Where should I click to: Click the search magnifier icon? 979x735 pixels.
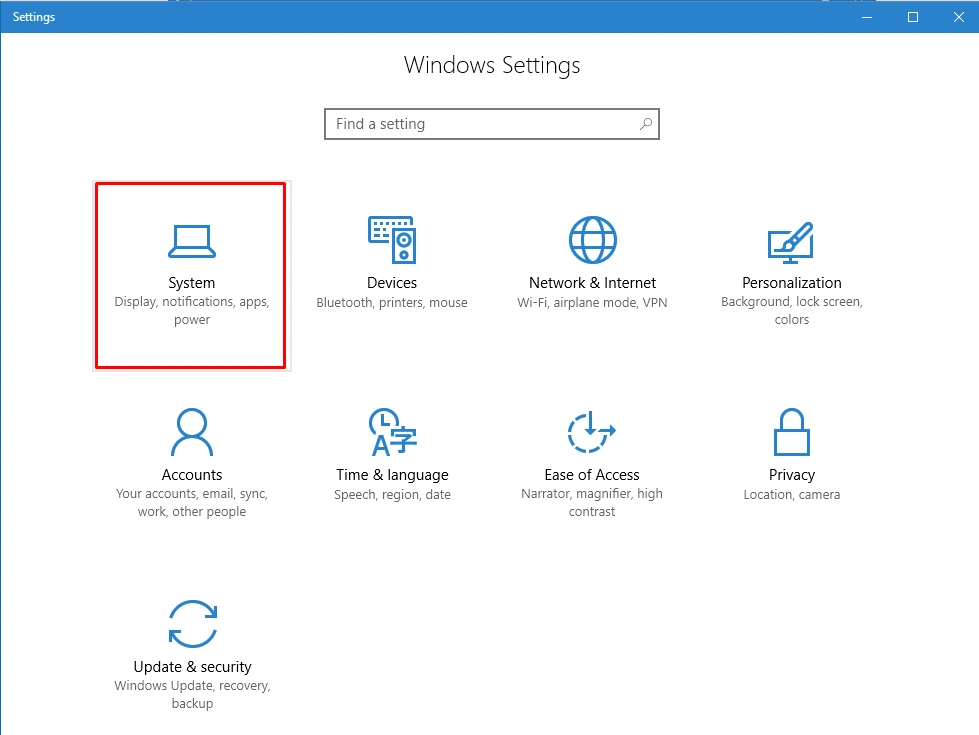pyautogui.click(x=646, y=124)
